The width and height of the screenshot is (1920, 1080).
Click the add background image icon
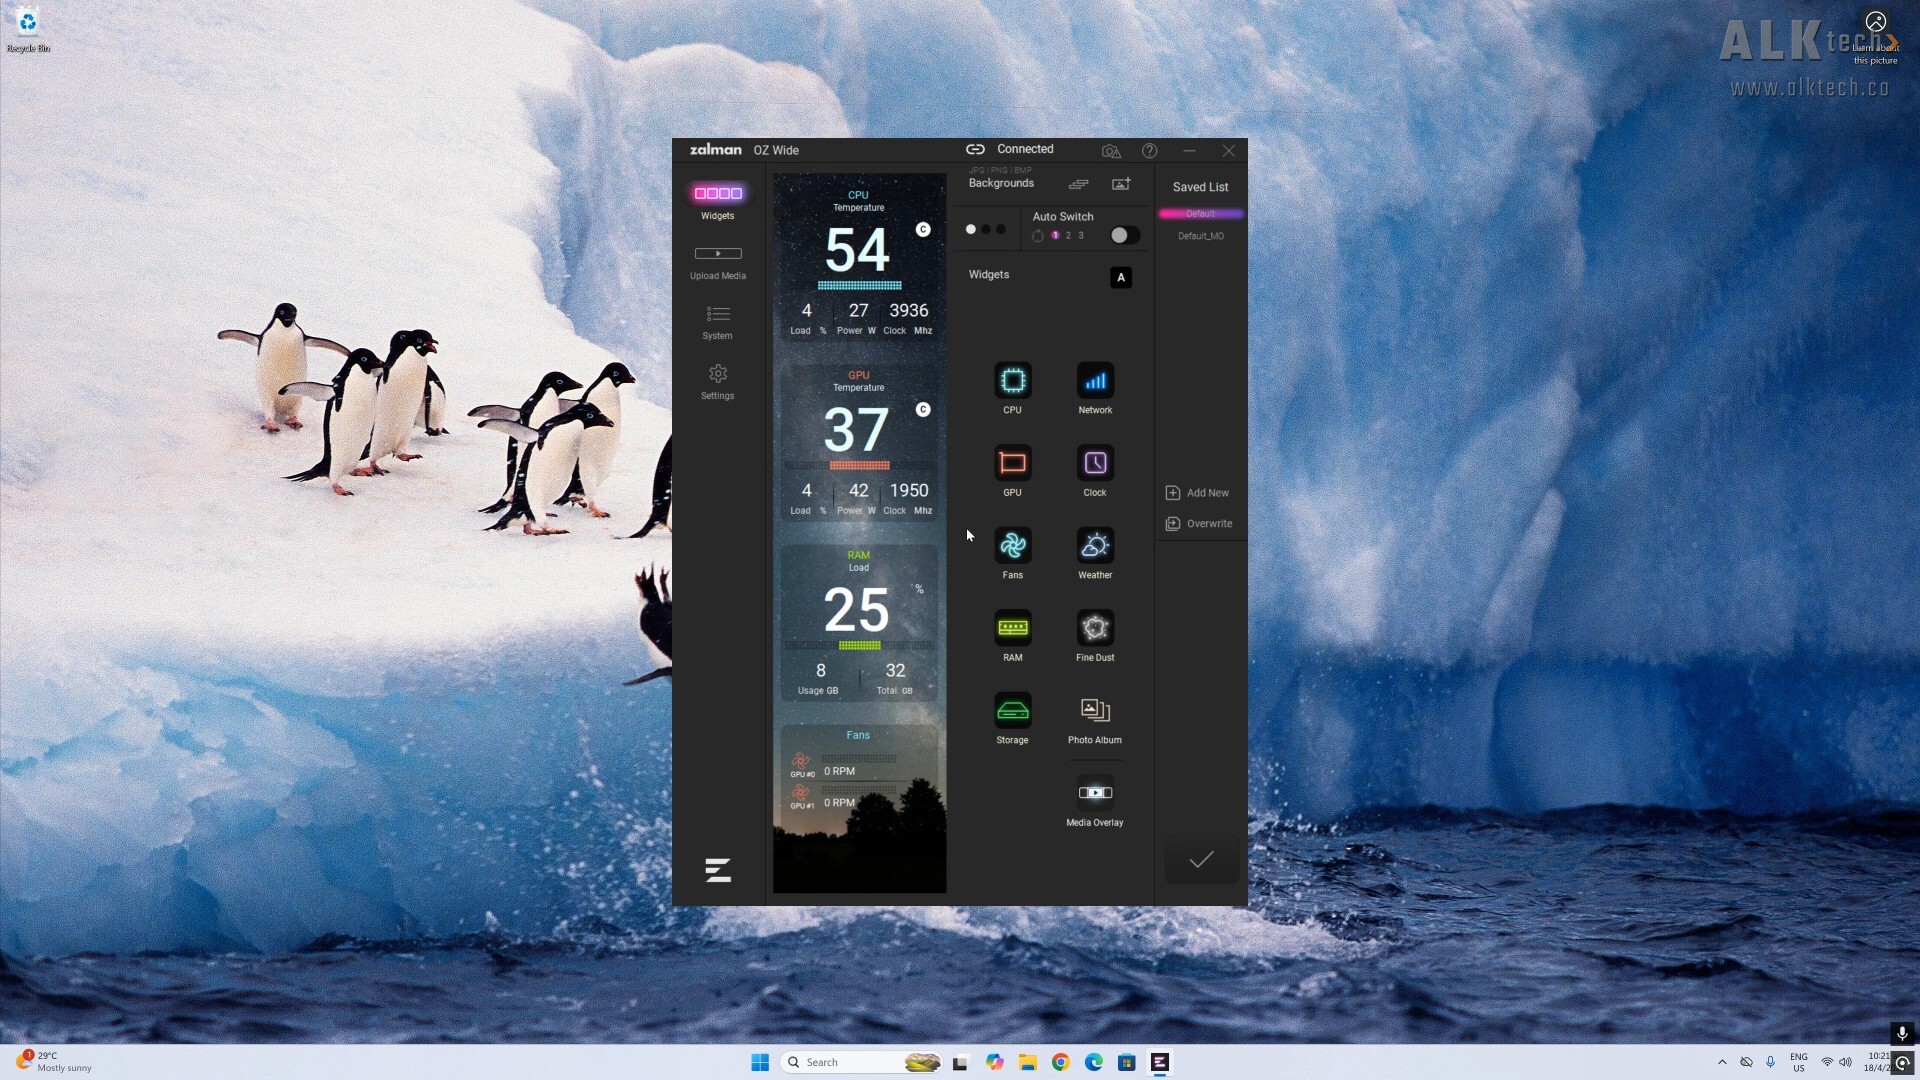tap(1121, 184)
